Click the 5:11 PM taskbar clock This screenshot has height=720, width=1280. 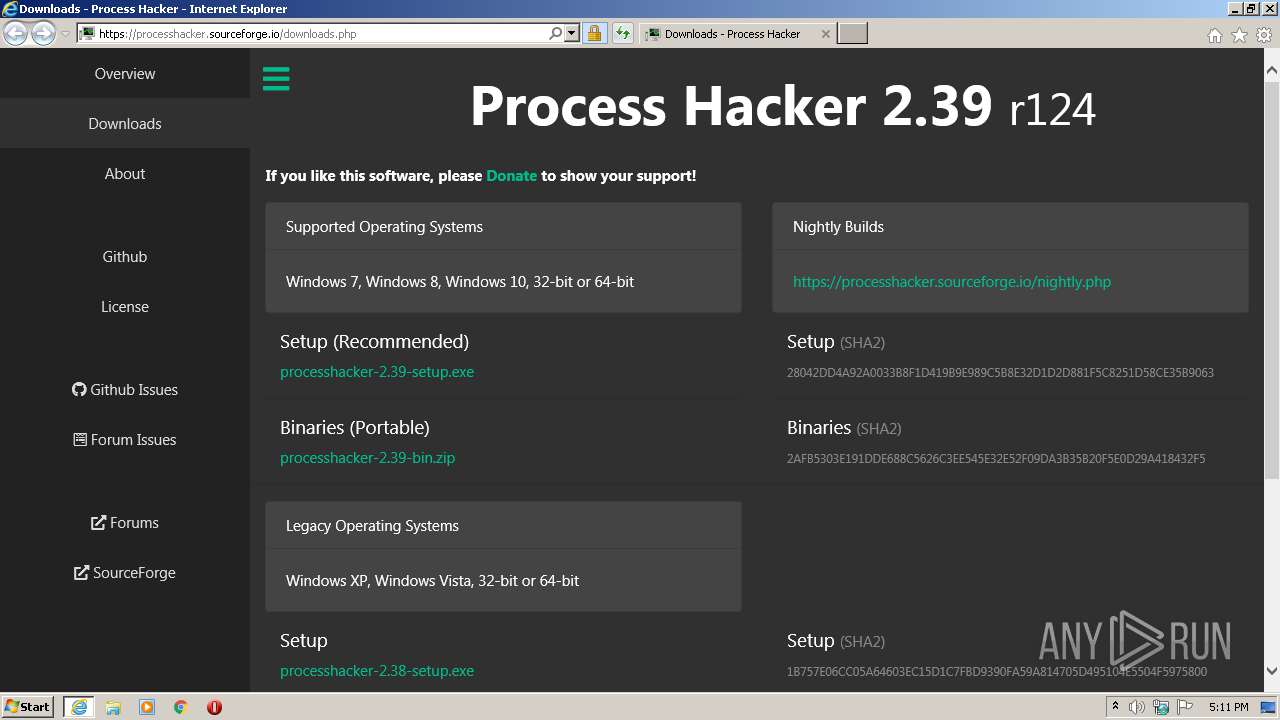(x=1229, y=707)
